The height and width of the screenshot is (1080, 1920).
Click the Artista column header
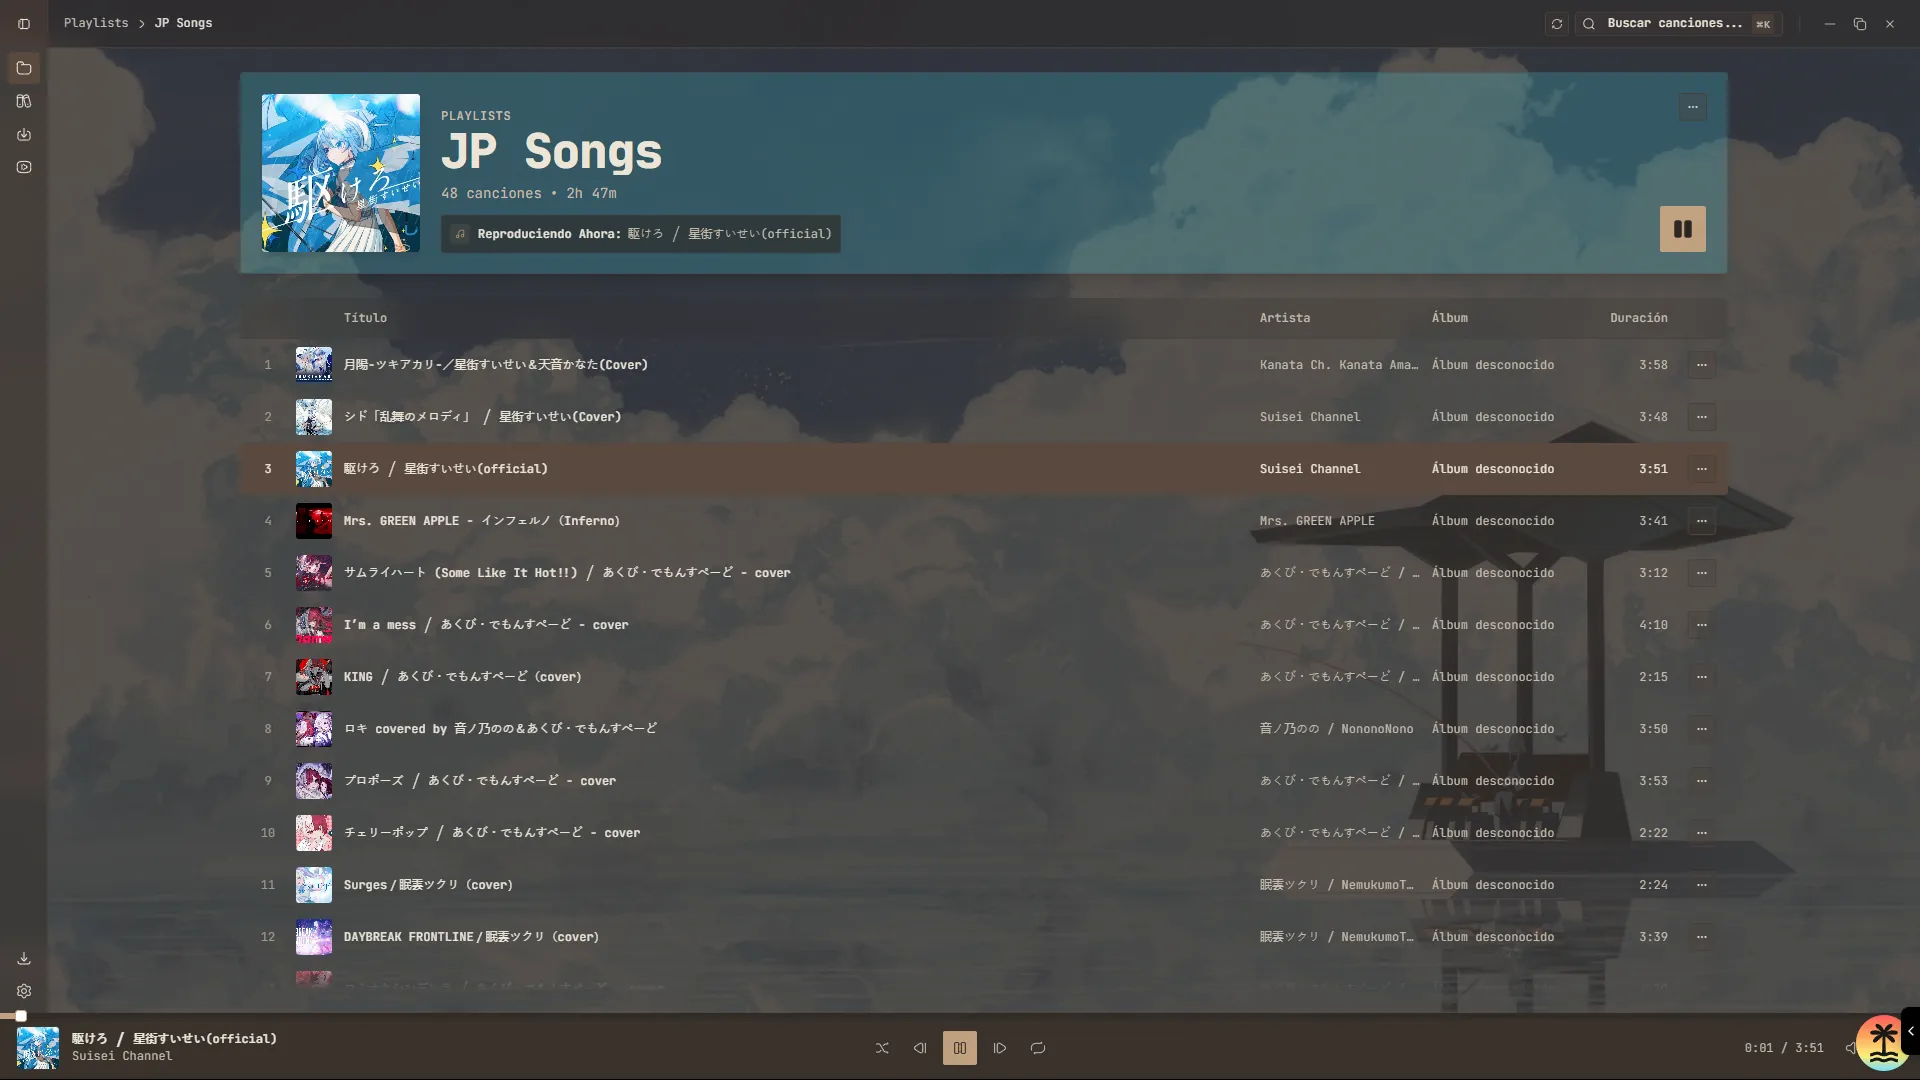(x=1285, y=318)
